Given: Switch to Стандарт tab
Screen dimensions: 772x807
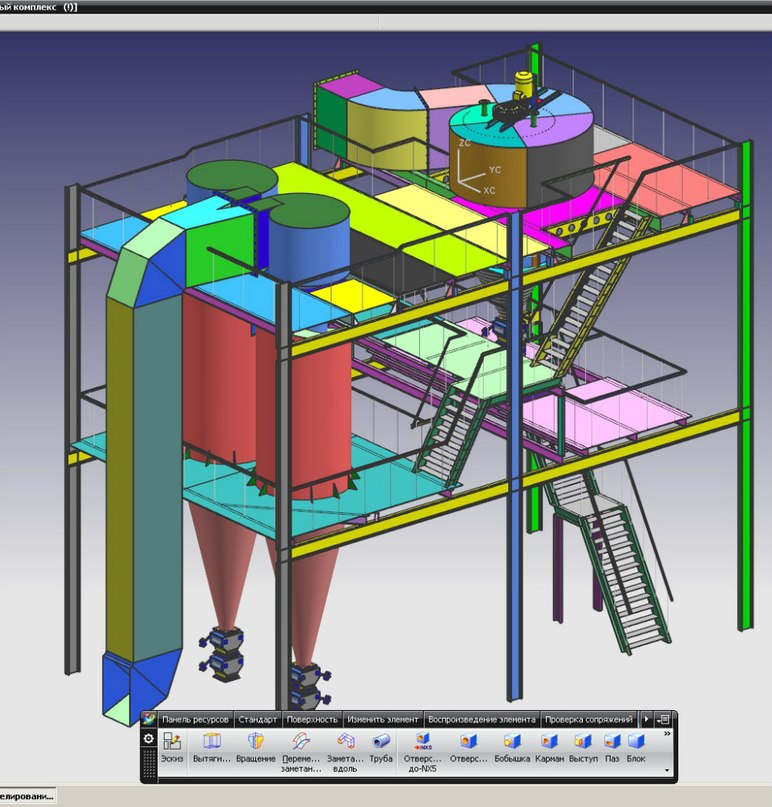Looking at the screenshot, I should pos(257,720).
